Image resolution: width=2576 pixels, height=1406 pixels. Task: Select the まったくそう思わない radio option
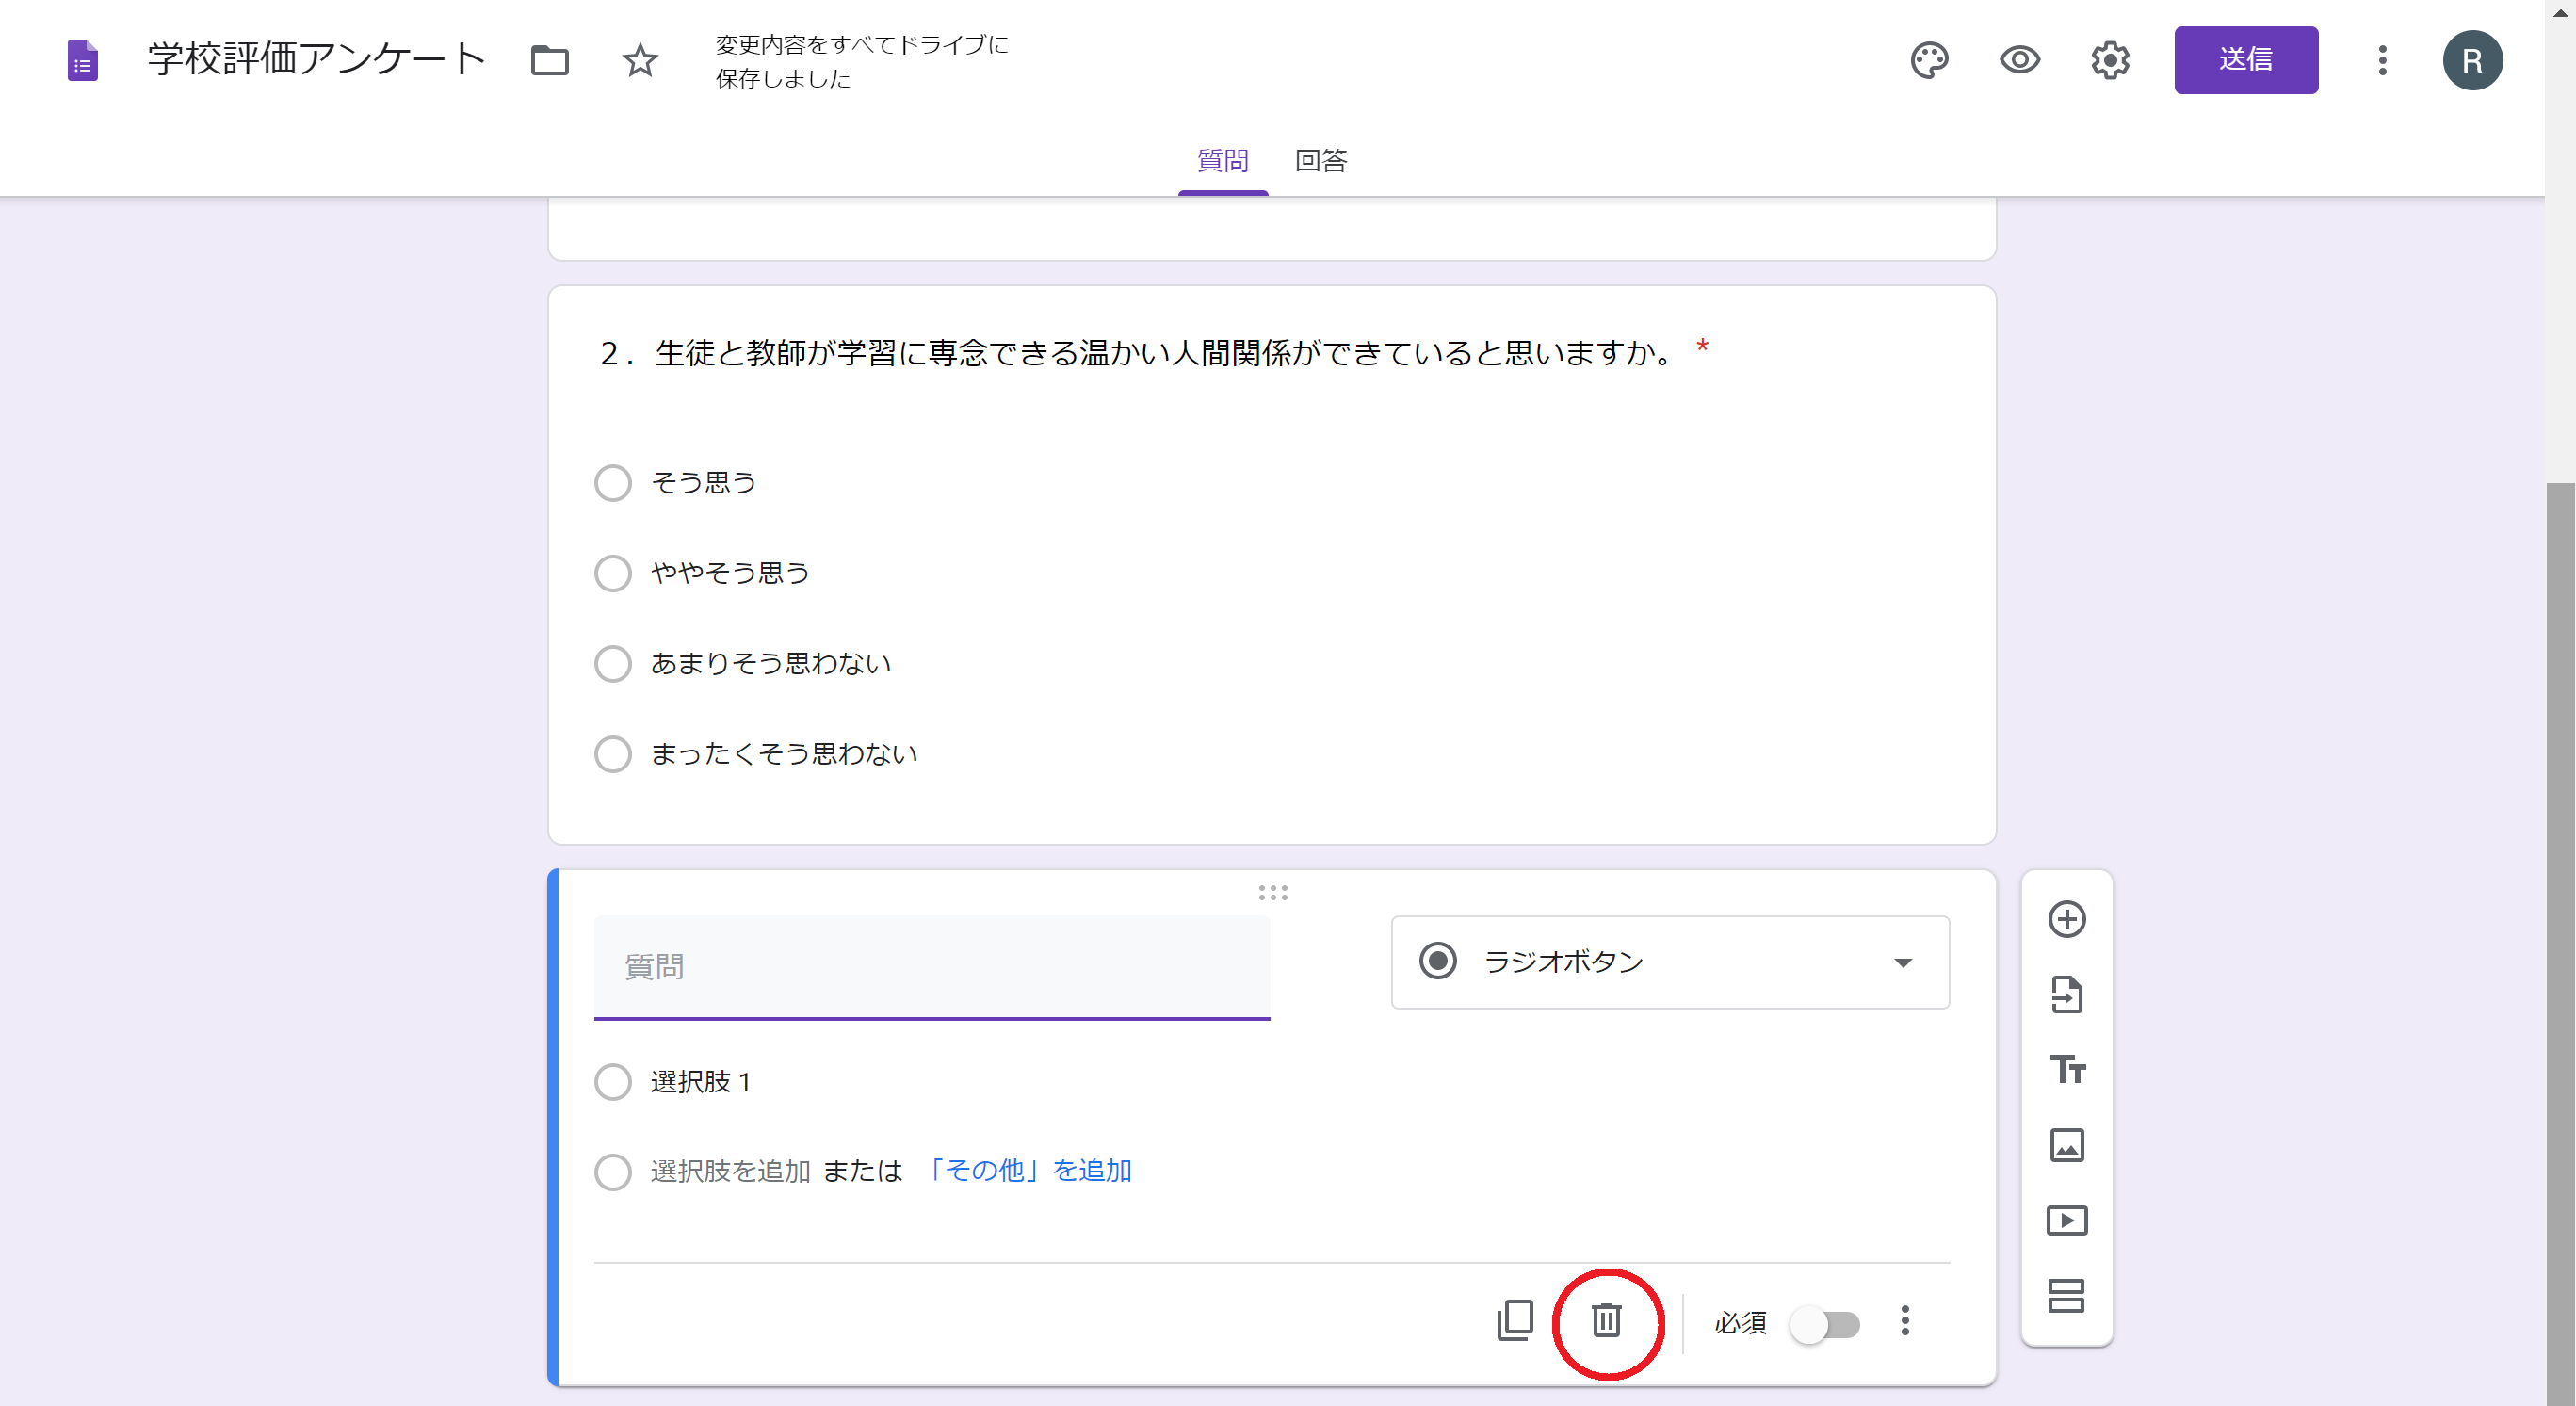(x=613, y=753)
